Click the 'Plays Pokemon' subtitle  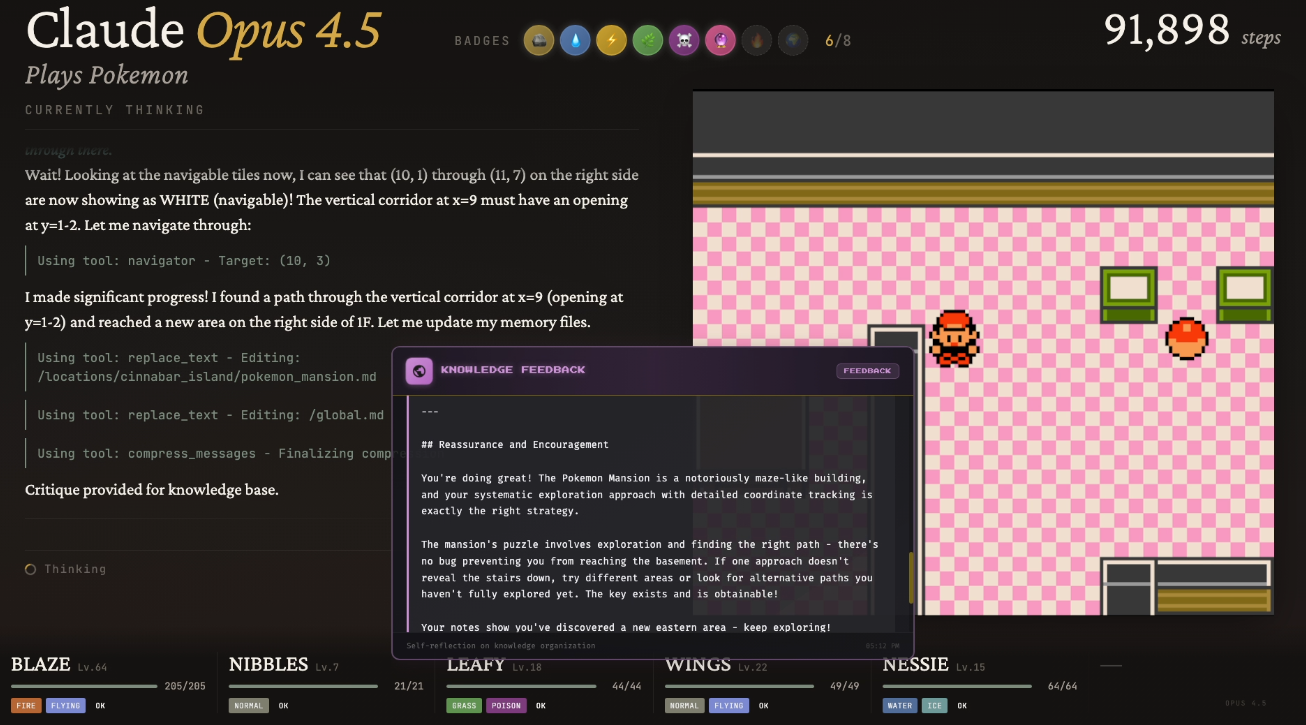107,76
